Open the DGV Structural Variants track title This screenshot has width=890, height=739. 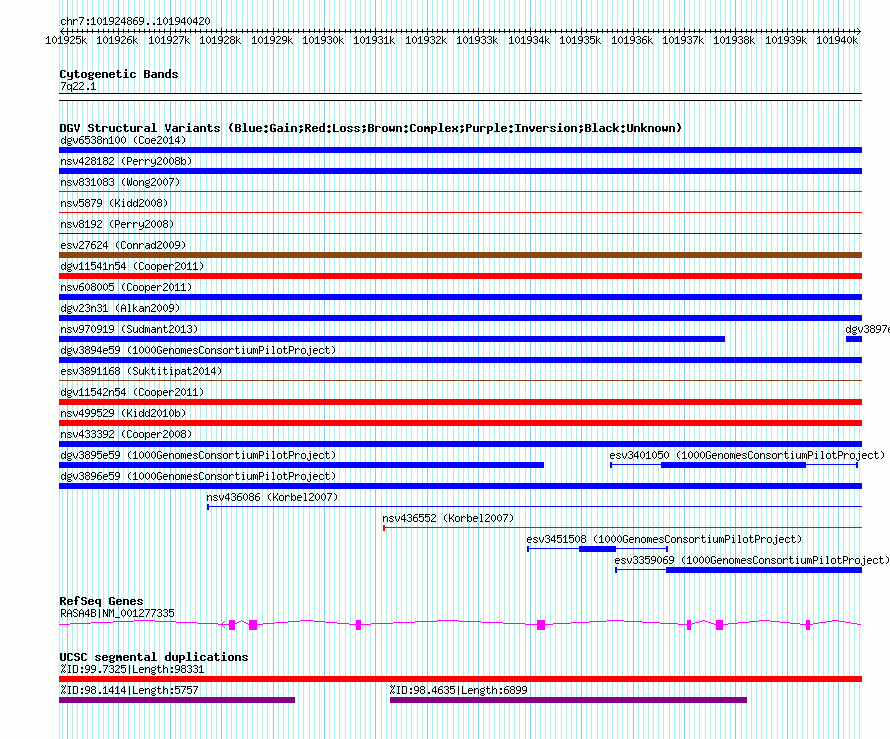tap(371, 128)
